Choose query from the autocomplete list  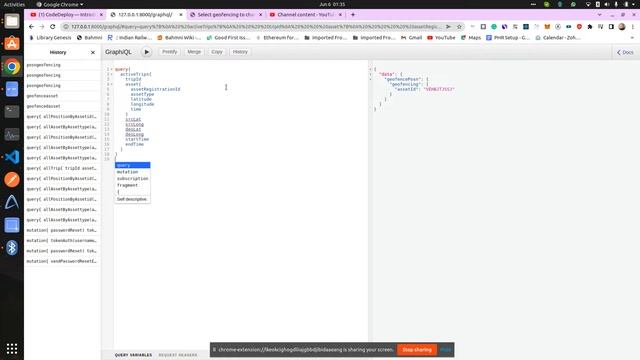pyautogui.click(x=132, y=165)
